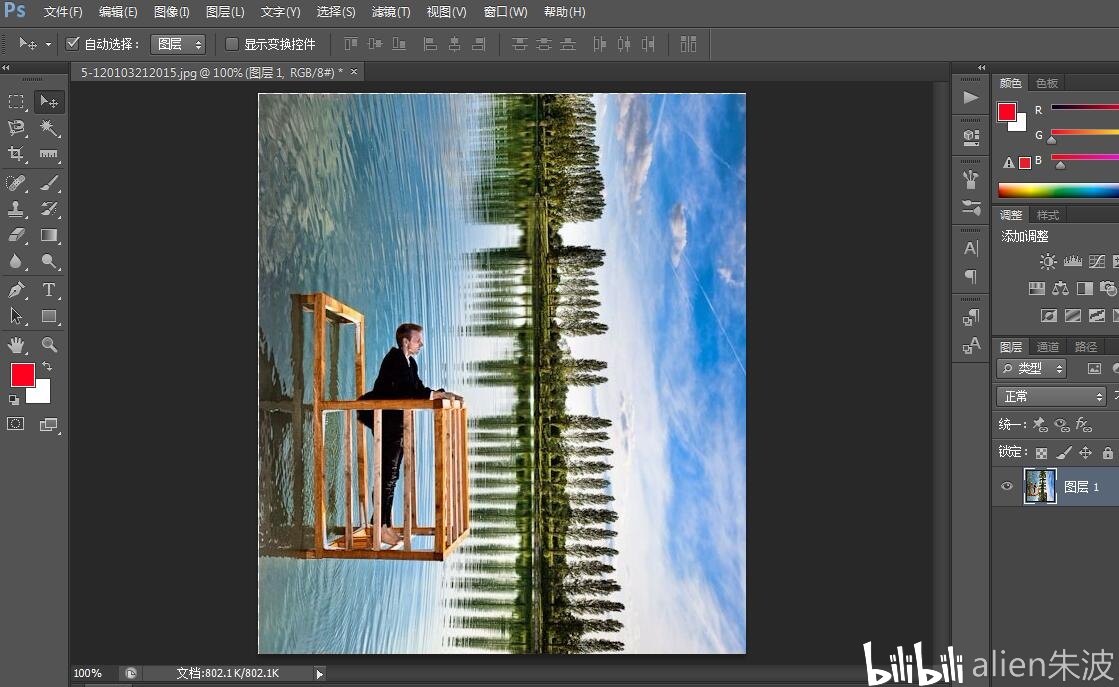This screenshot has height=687, width=1119.
Task: Select the Rectangular Marquee tool
Action: (x=16, y=102)
